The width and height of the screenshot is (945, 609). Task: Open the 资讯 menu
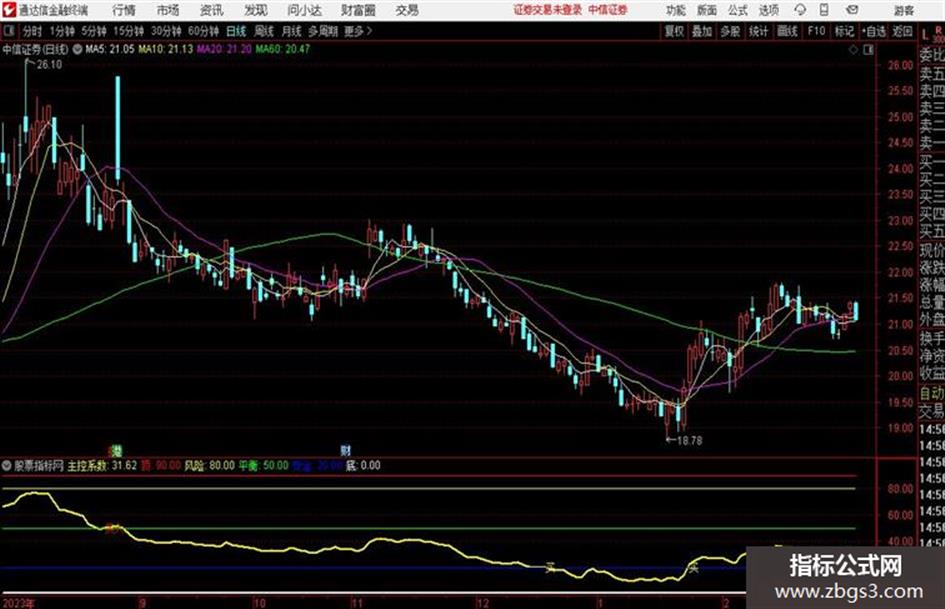(212, 10)
